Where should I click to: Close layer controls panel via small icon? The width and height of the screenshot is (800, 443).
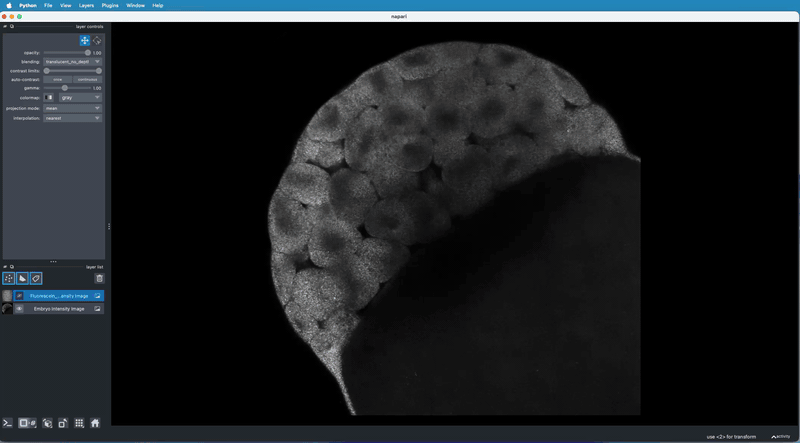pos(5,26)
